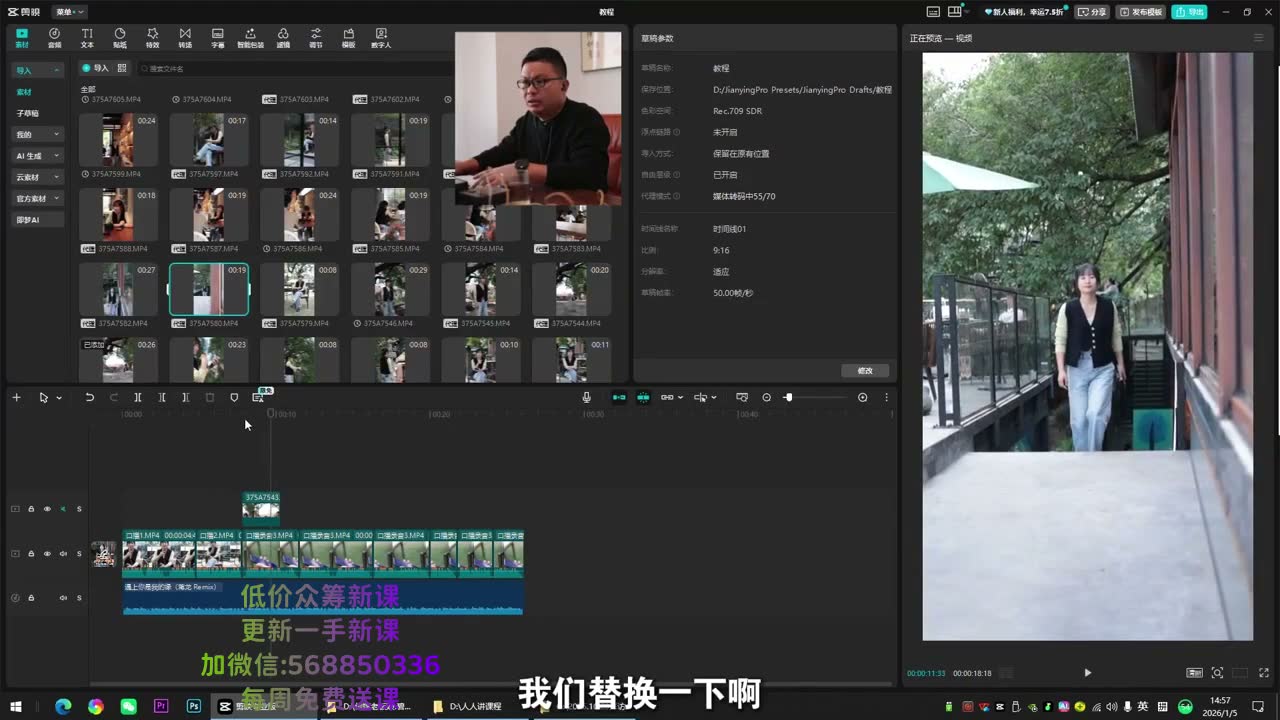Click the redo icon

point(113,397)
